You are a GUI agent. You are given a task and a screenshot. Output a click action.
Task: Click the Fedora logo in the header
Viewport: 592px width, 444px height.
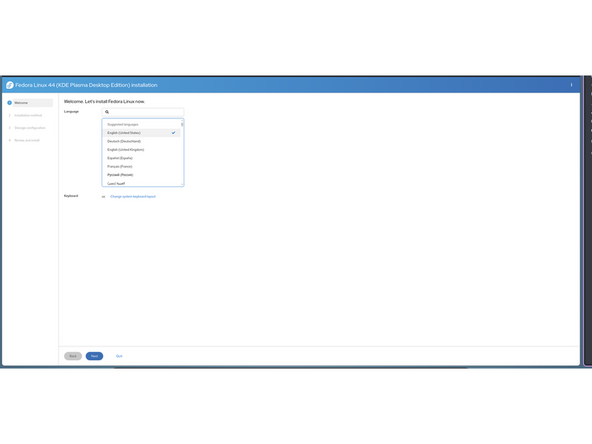click(10, 85)
